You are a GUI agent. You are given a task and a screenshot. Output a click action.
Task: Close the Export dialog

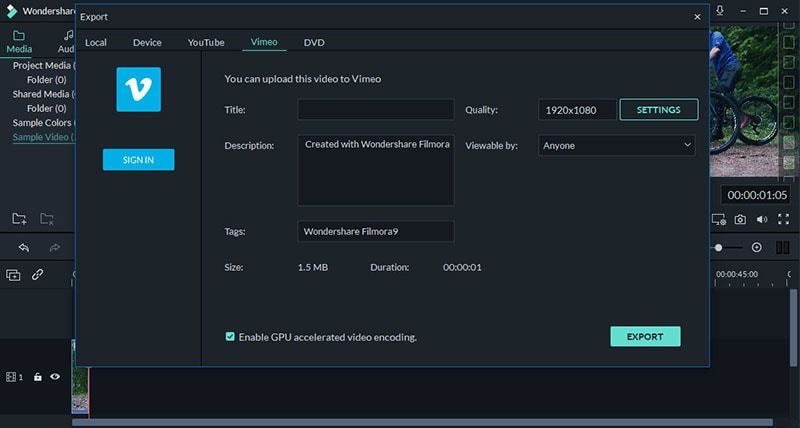697,17
